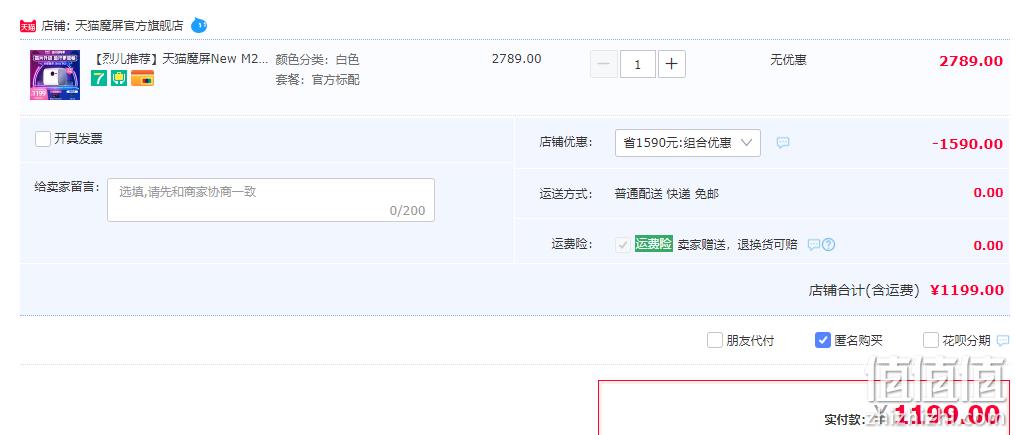Click the 0.00 shipping fee value
Viewport: 1015px width, 435px height.
click(x=988, y=193)
